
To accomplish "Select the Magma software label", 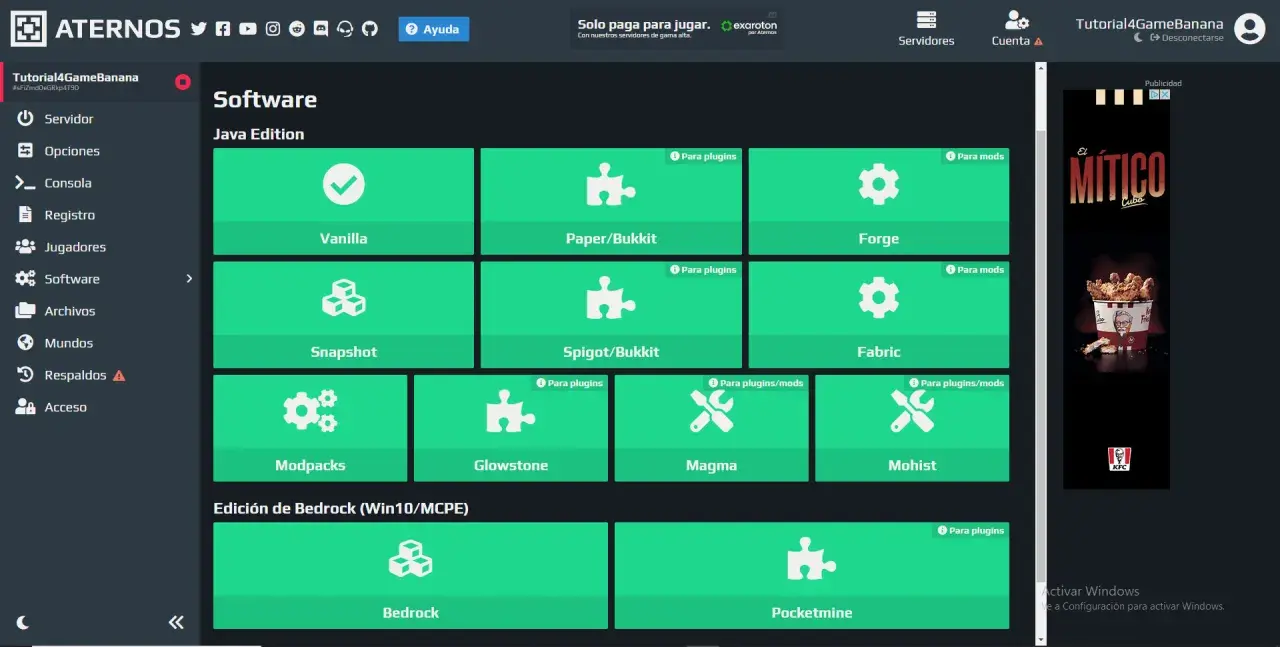I will [x=712, y=465].
